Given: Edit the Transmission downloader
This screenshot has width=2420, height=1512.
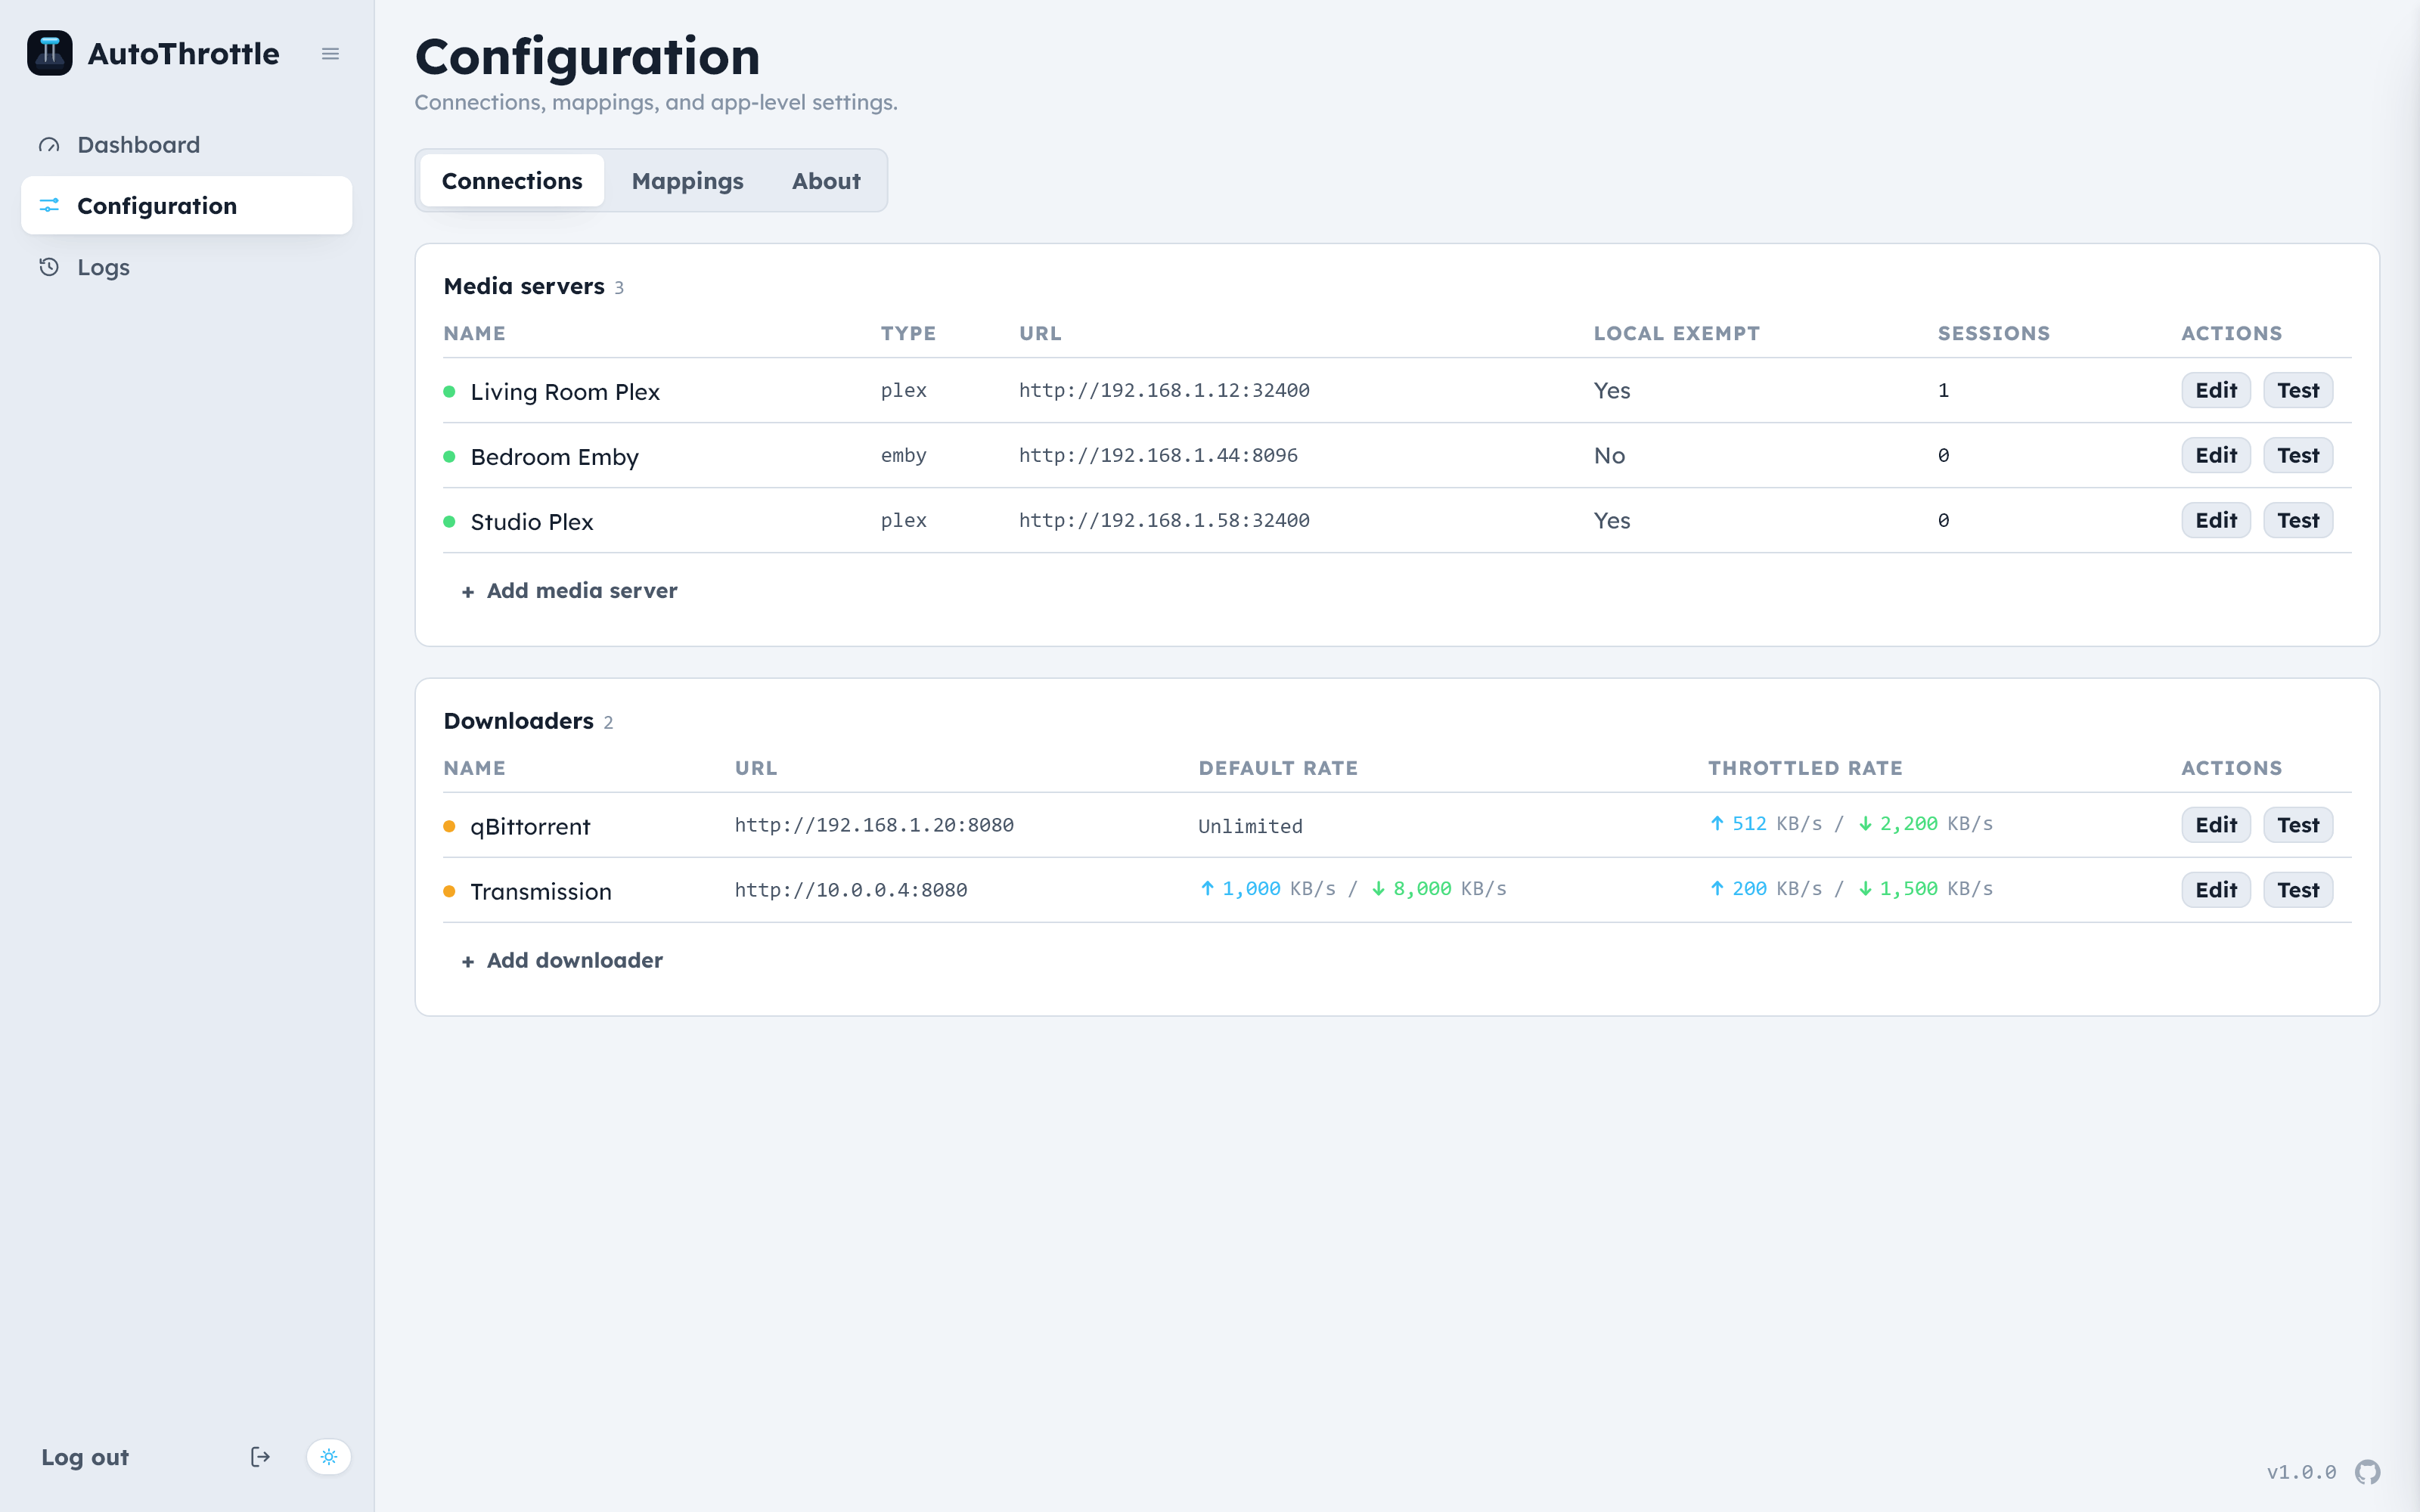Looking at the screenshot, I should [2216, 890].
